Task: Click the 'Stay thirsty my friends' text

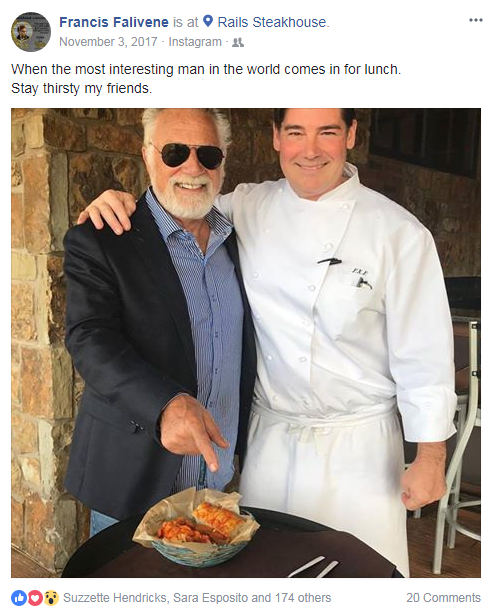Action: click(x=81, y=88)
